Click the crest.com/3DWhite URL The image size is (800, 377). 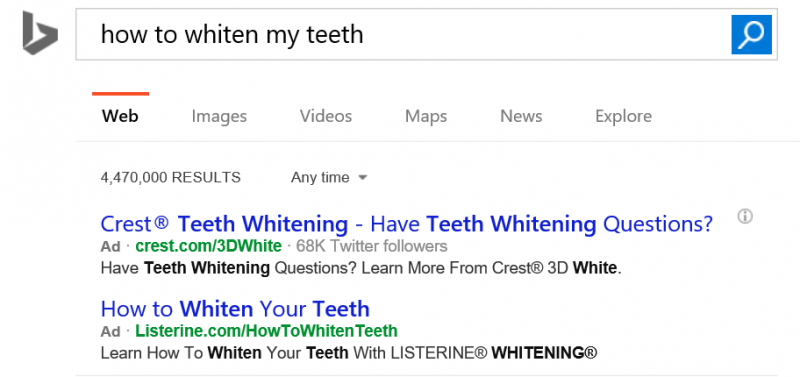point(208,246)
